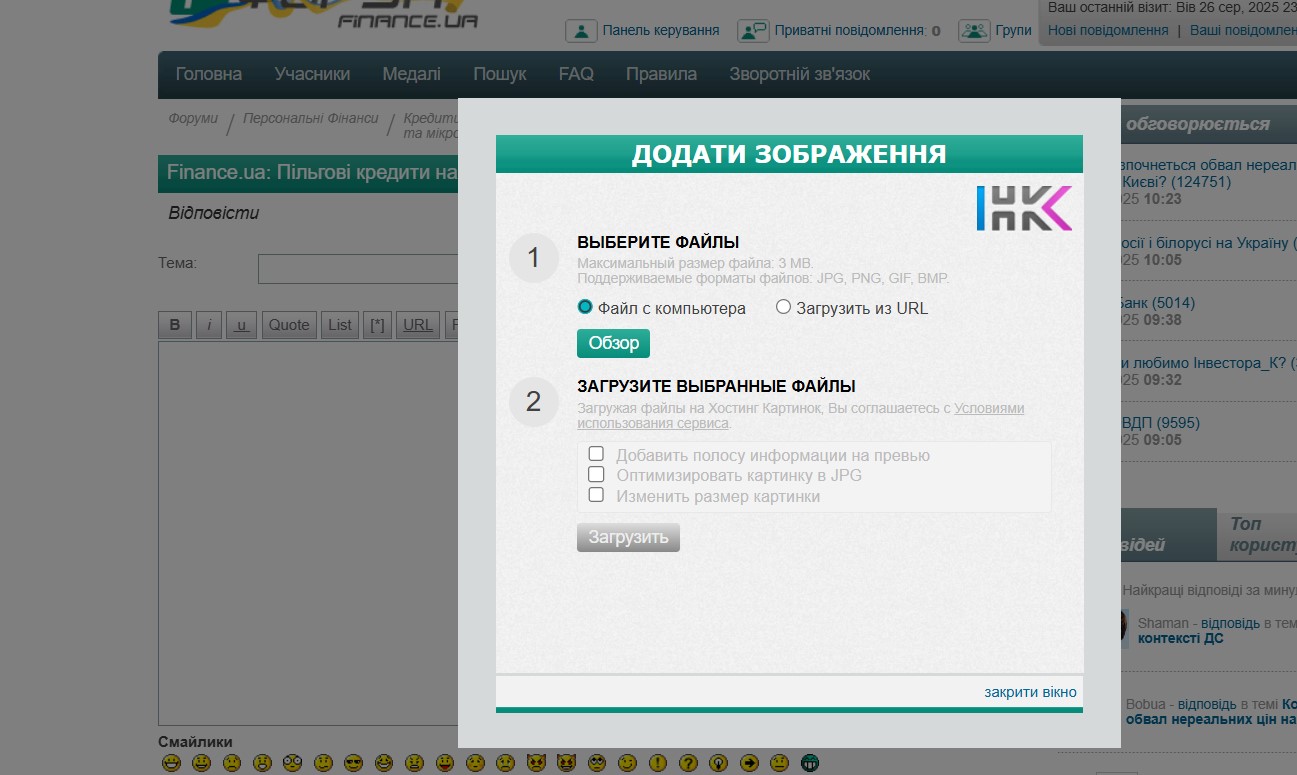Open Медалі in the navigation bar
1297x775 pixels.
(x=411, y=74)
